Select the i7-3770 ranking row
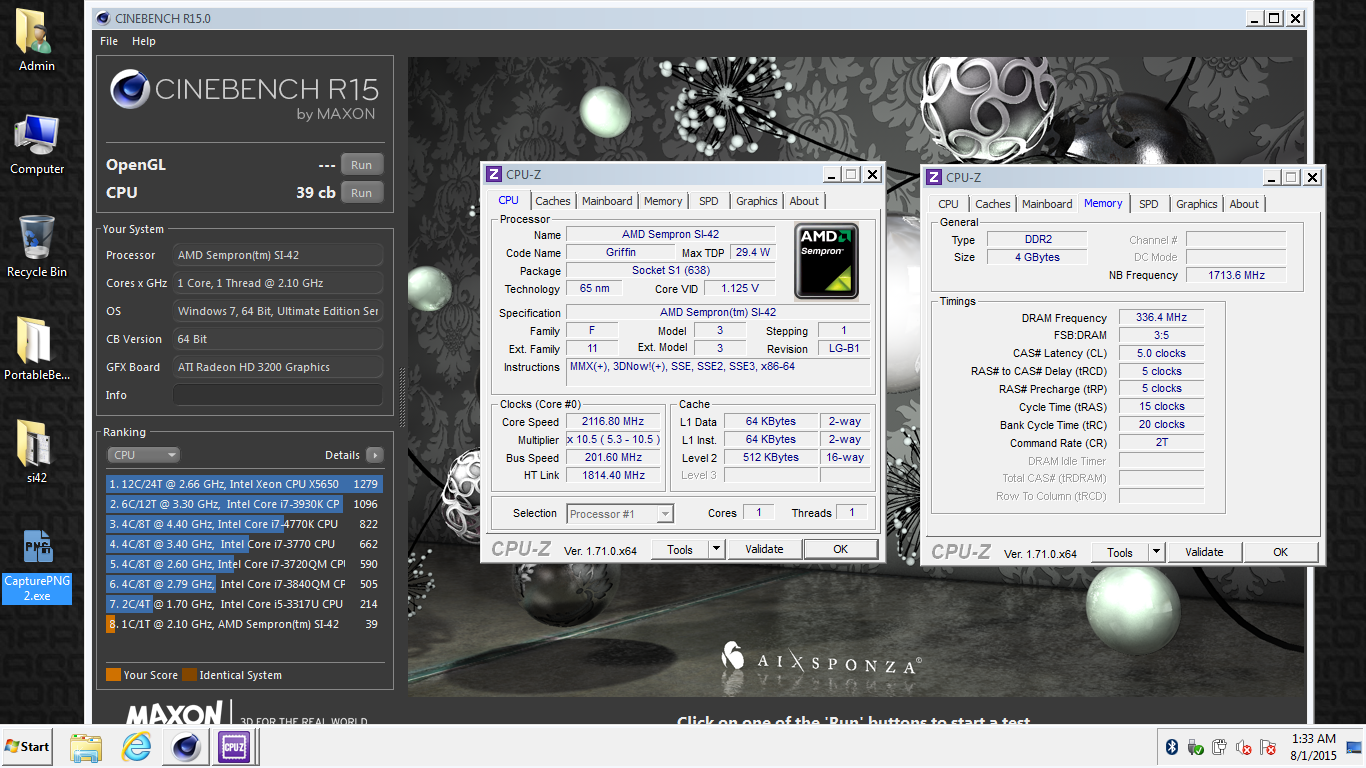This screenshot has height=768, width=1366. 245,544
